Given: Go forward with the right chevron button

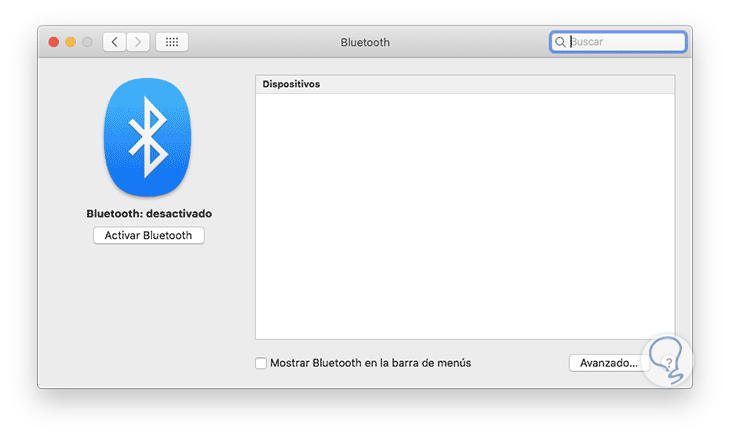Looking at the screenshot, I should point(138,42).
